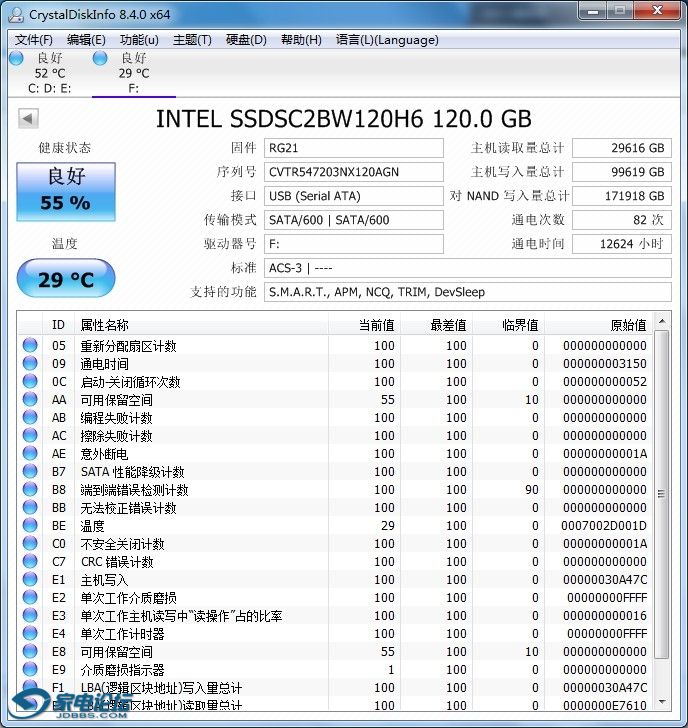The image size is (688, 728).
Task: Click the 良好 55 % health status button
Action: [x=66, y=191]
